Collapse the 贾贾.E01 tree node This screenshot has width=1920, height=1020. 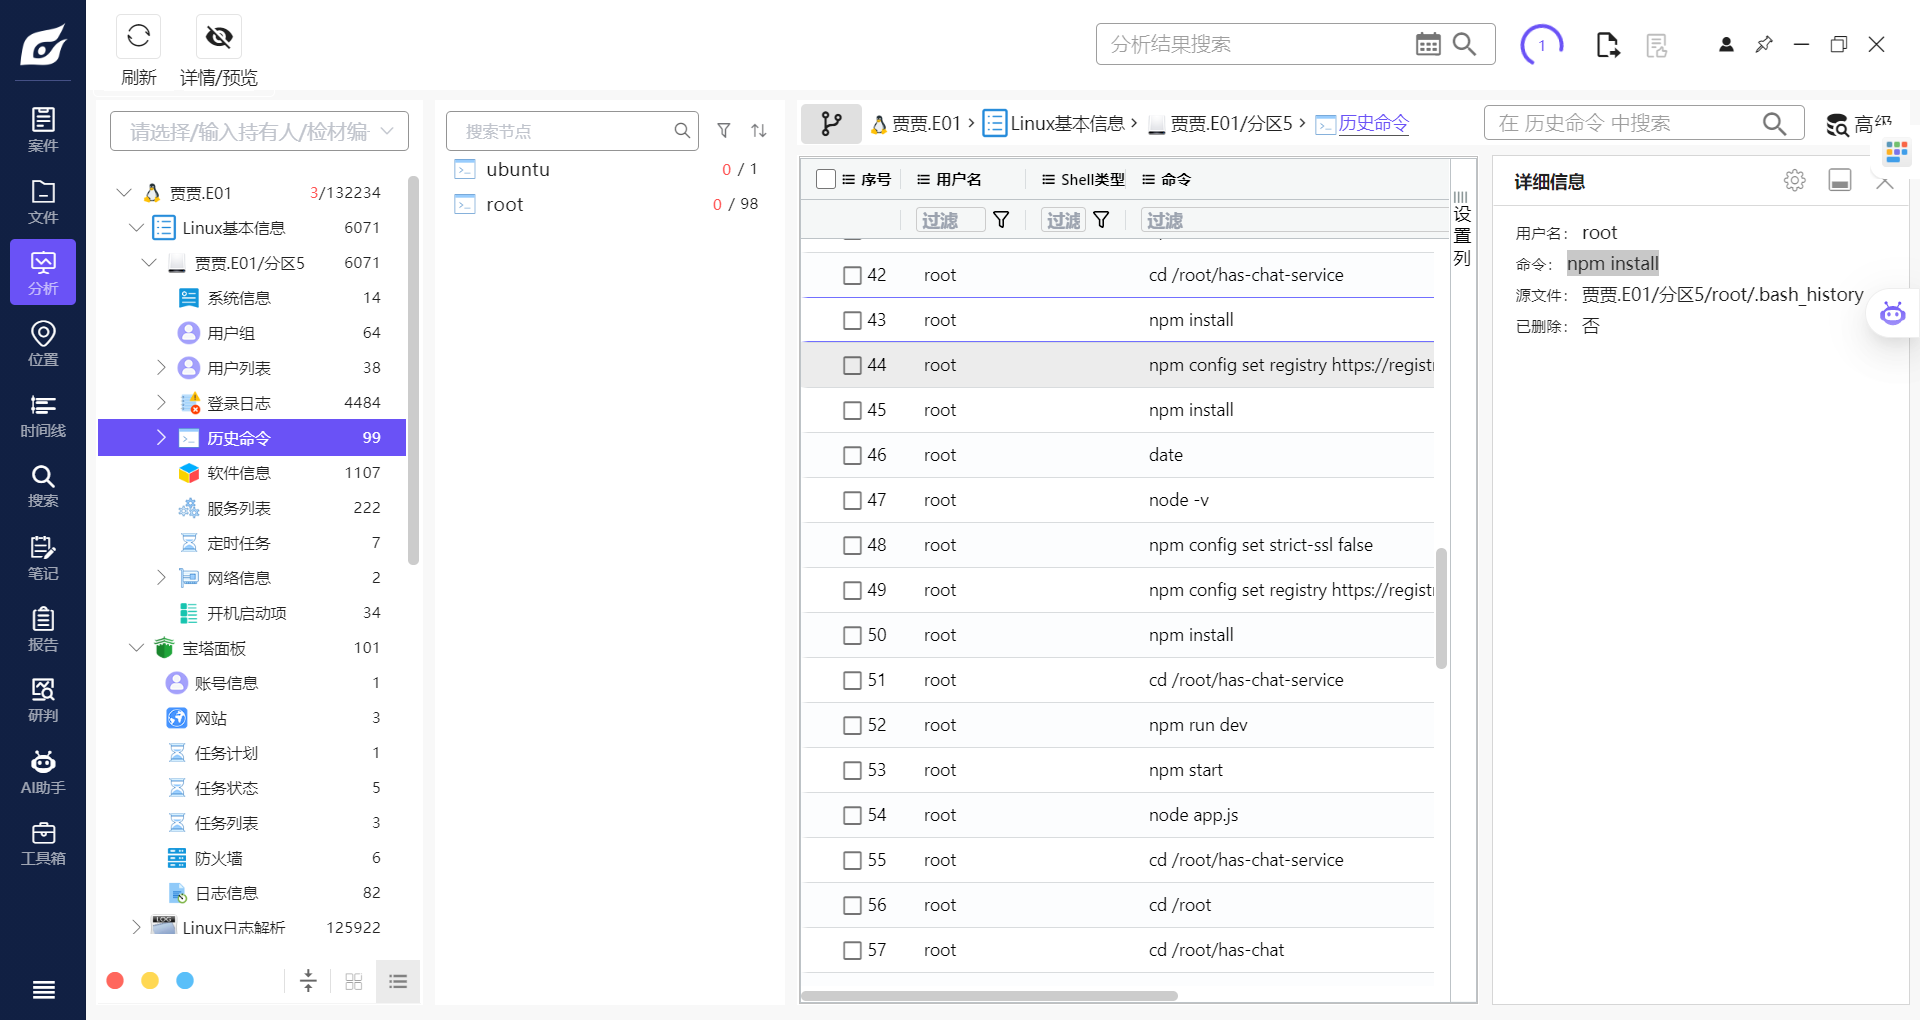click(124, 192)
